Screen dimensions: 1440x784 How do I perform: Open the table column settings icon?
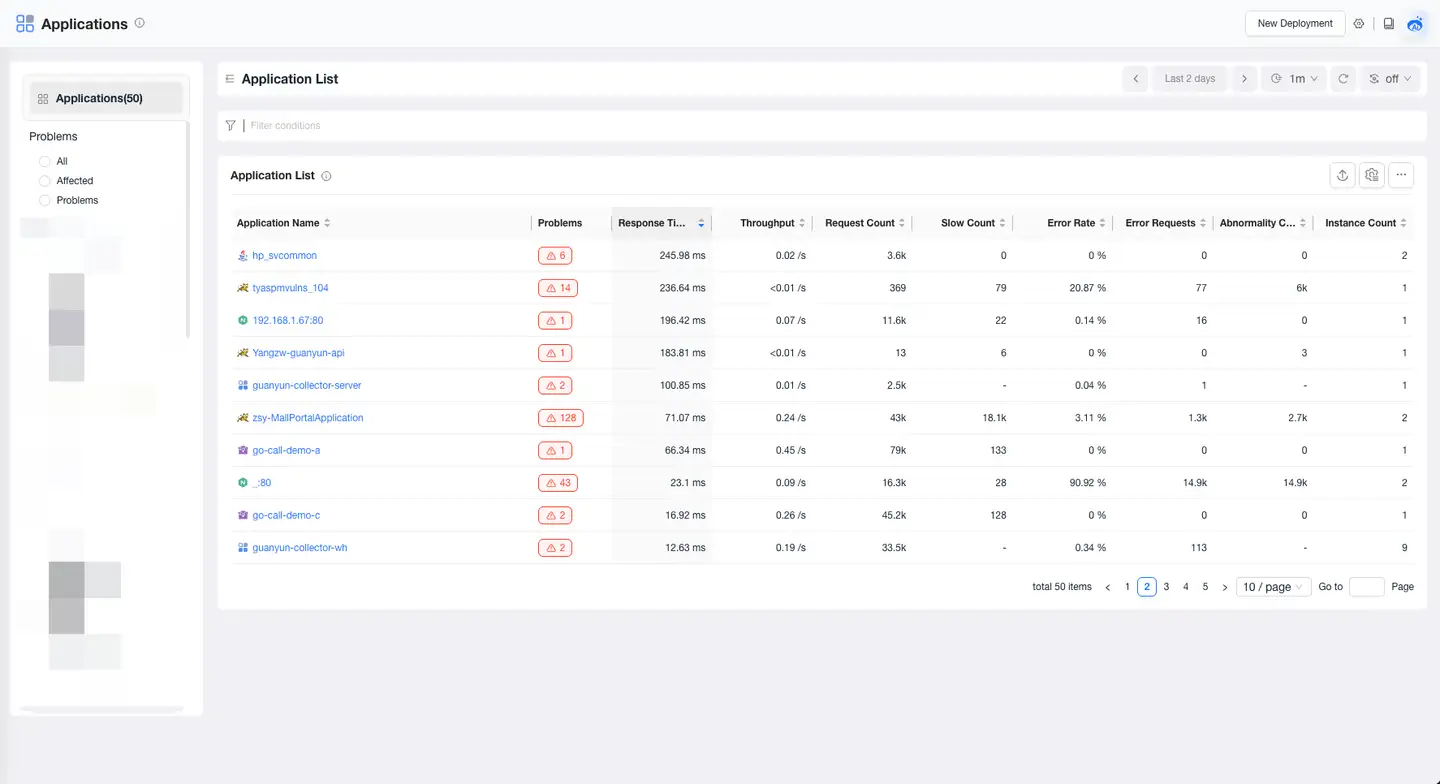tap(1372, 175)
